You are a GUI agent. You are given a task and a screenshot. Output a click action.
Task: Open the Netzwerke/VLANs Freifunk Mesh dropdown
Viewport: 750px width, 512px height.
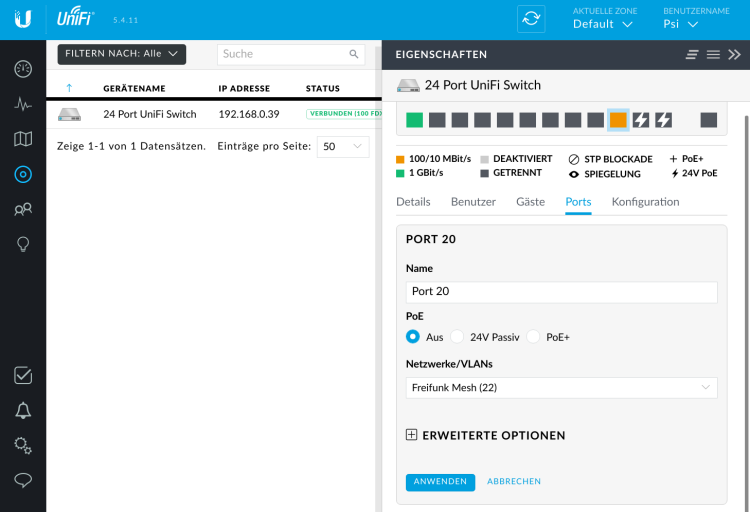click(562, 388)
